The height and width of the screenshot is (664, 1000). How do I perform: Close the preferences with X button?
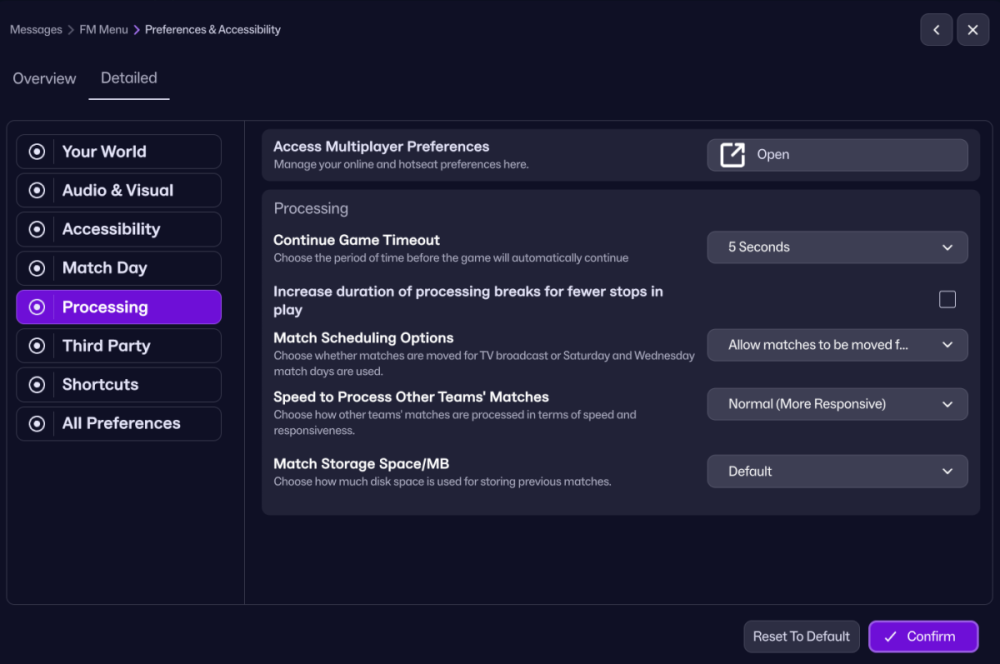[973, 30]
